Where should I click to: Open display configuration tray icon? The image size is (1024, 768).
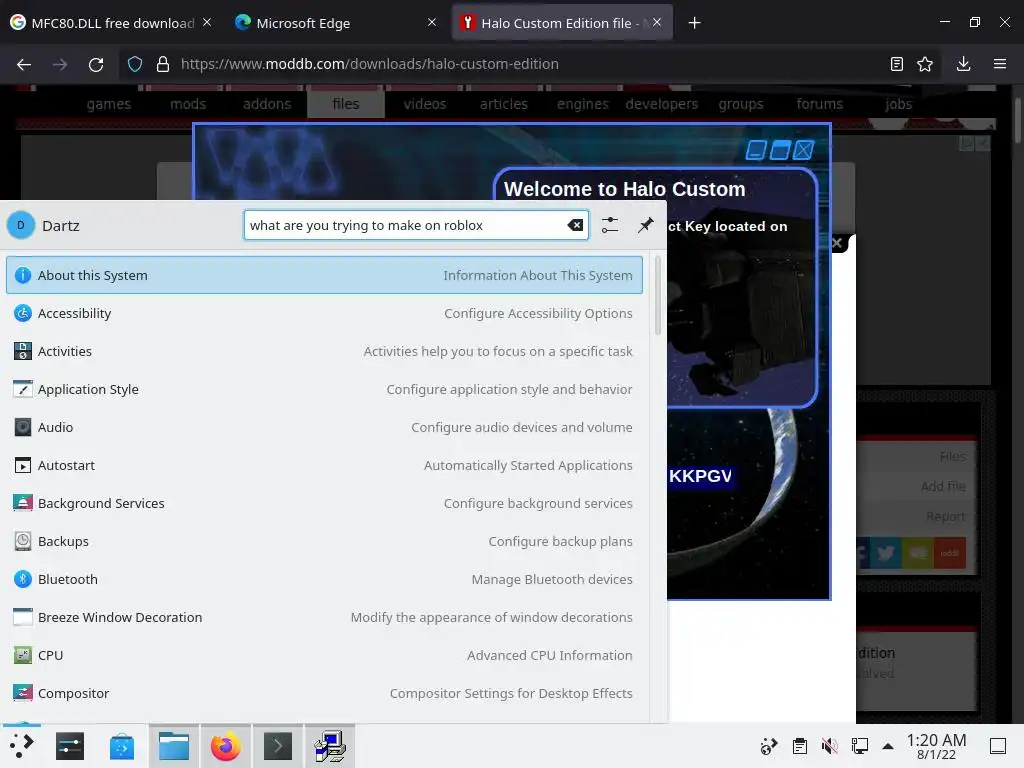tap(859, 746)
